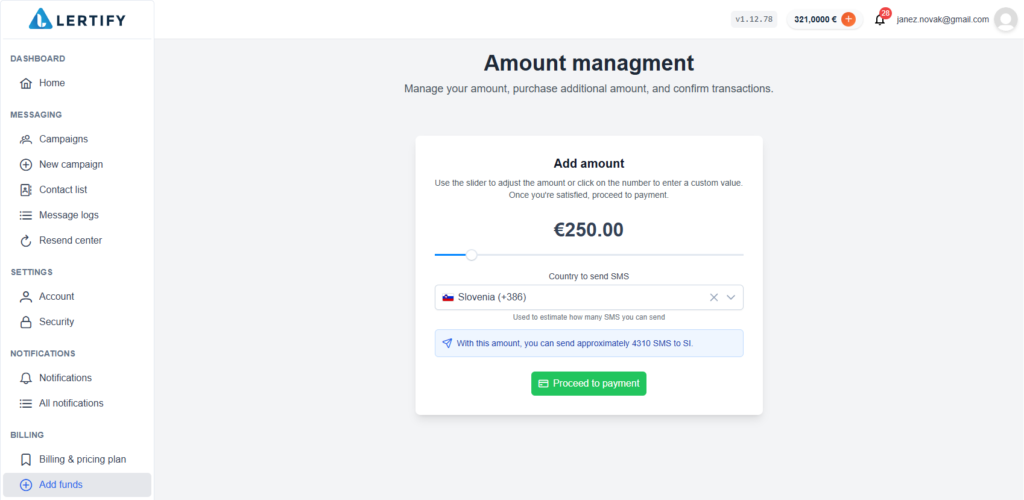The width and height of the screenshot is (1024, 500).
Task: Click the Lertify logo
Action: point(77,18)
